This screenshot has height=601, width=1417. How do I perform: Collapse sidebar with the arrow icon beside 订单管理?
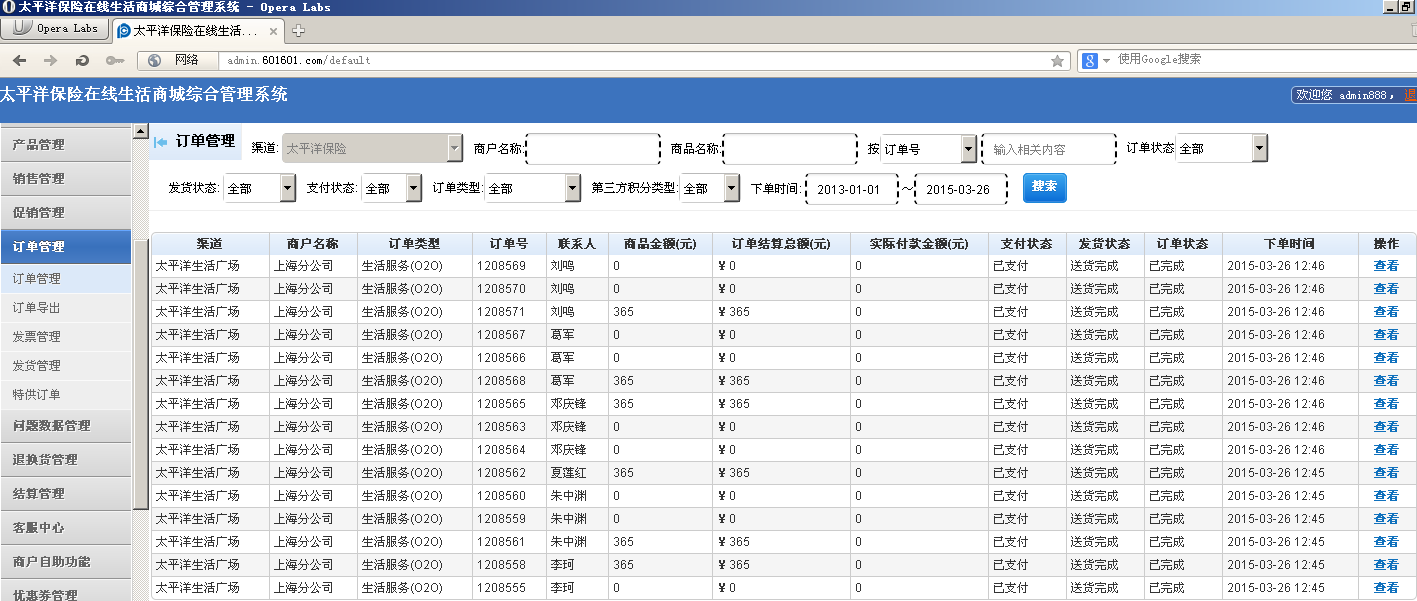160,141
